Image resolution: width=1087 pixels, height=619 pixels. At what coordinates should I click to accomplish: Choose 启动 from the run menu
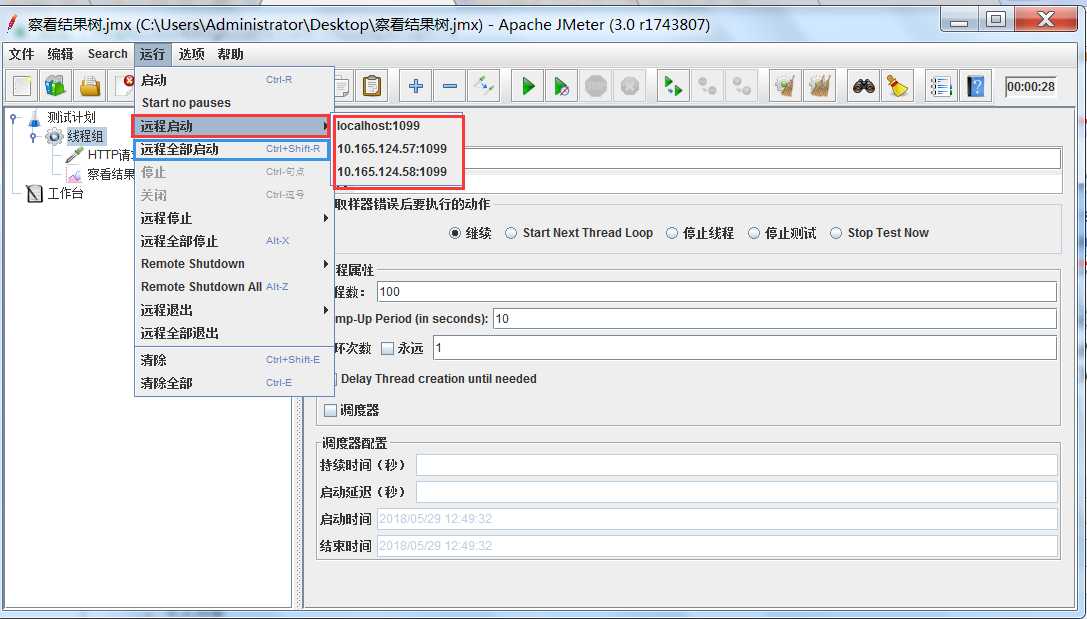tap(234, 80)
